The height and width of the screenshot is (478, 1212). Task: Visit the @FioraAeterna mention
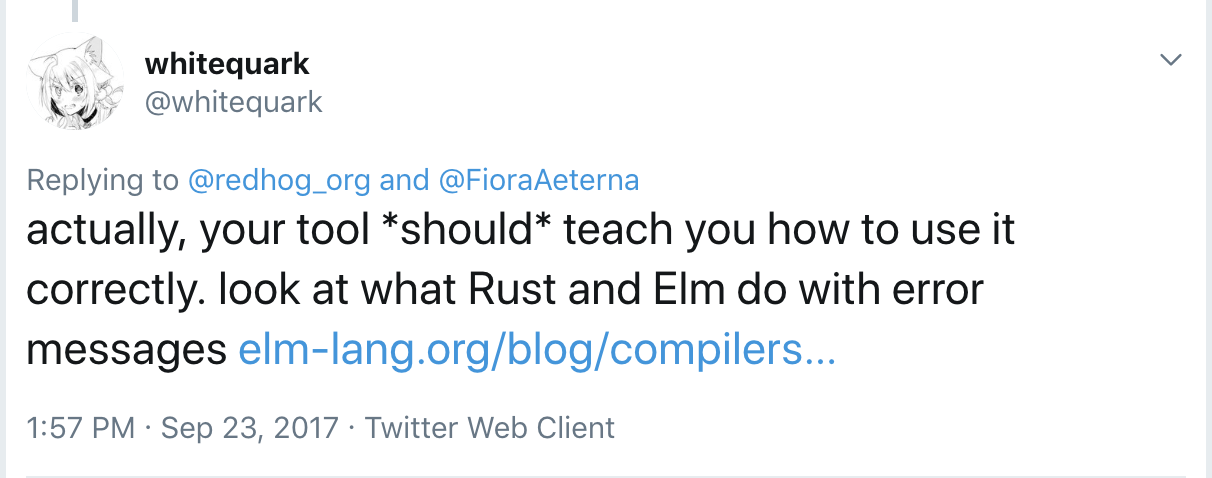point(539,180)
